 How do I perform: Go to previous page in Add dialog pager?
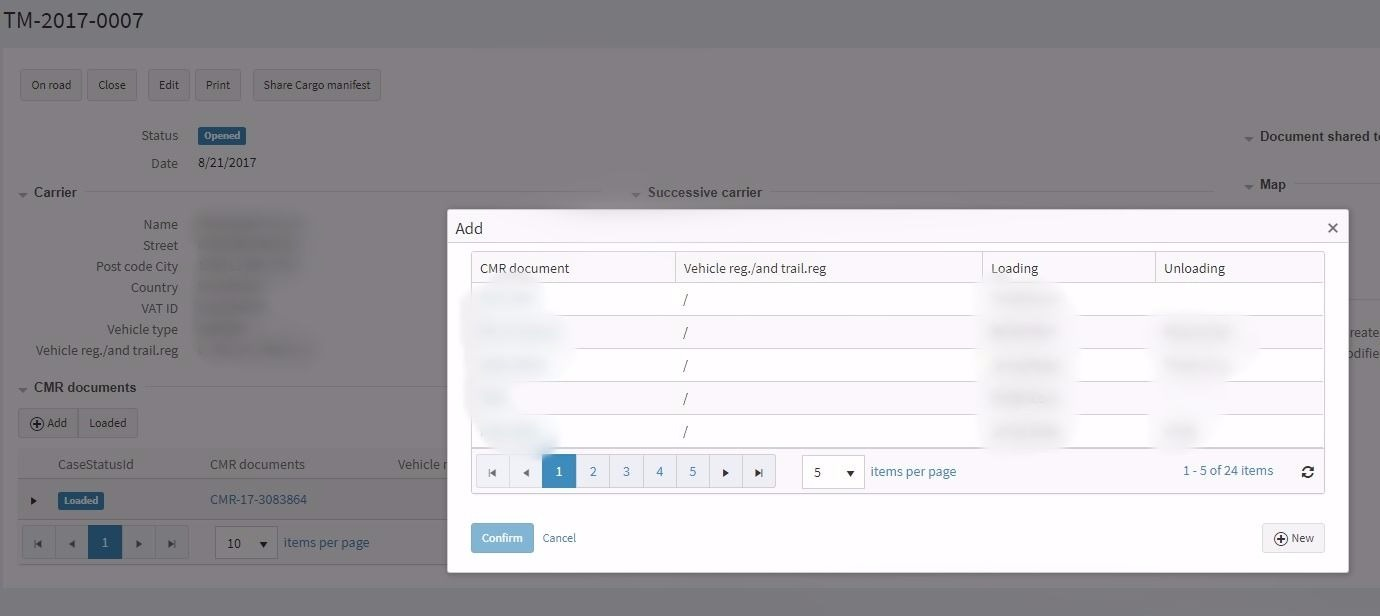526,472
